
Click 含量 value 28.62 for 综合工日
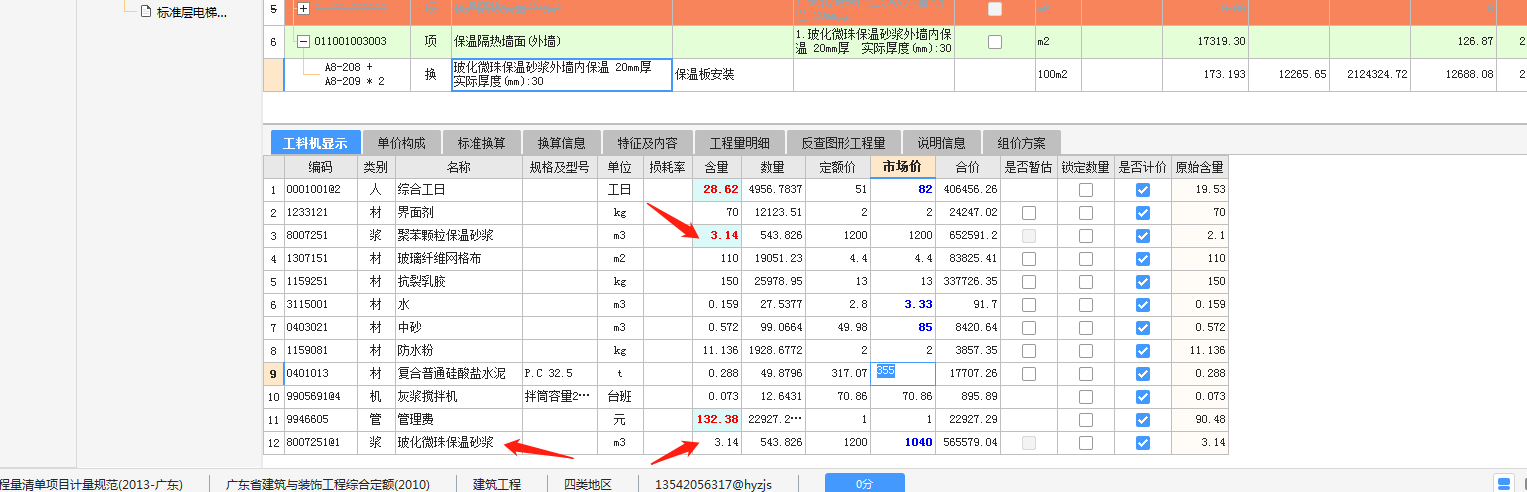click(x=716, y=189)
